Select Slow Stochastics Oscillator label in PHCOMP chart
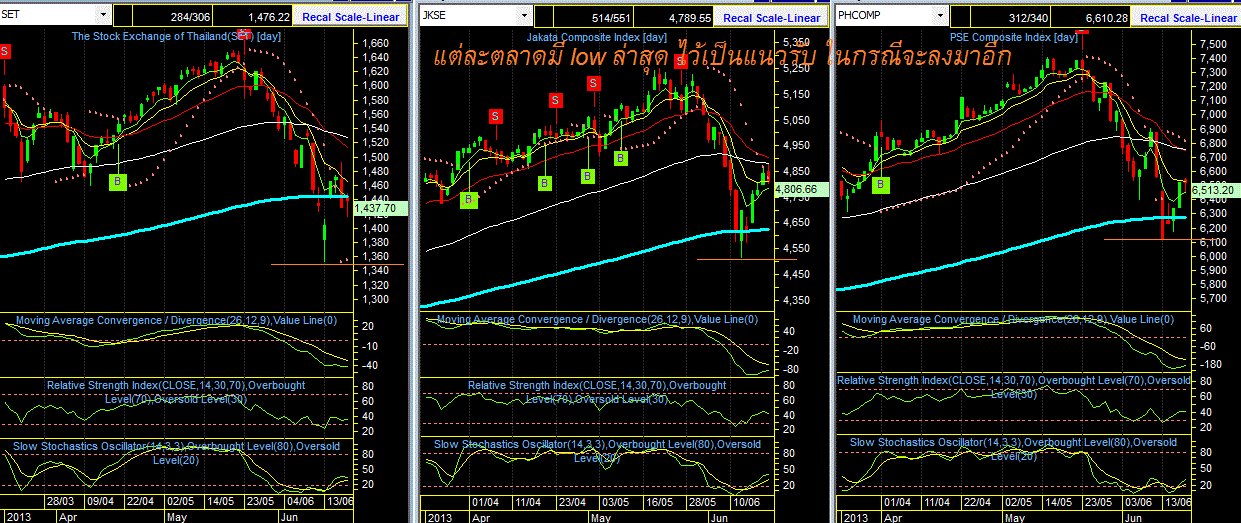 pos(1013,448)
